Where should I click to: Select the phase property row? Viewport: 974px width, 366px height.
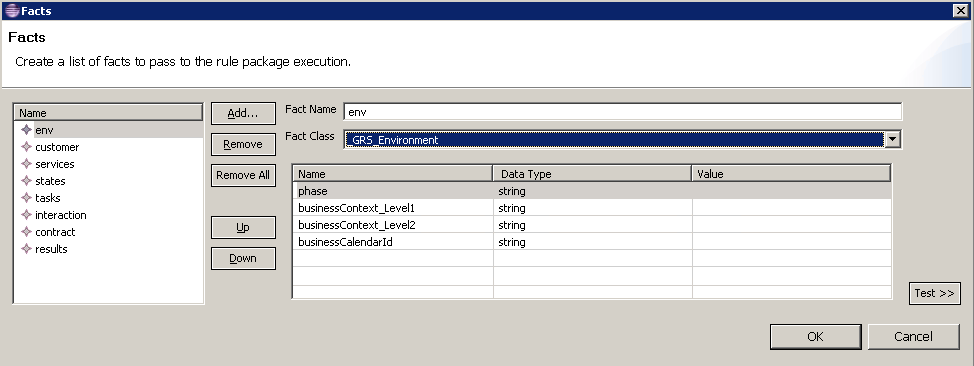click(x=592, y=191)
